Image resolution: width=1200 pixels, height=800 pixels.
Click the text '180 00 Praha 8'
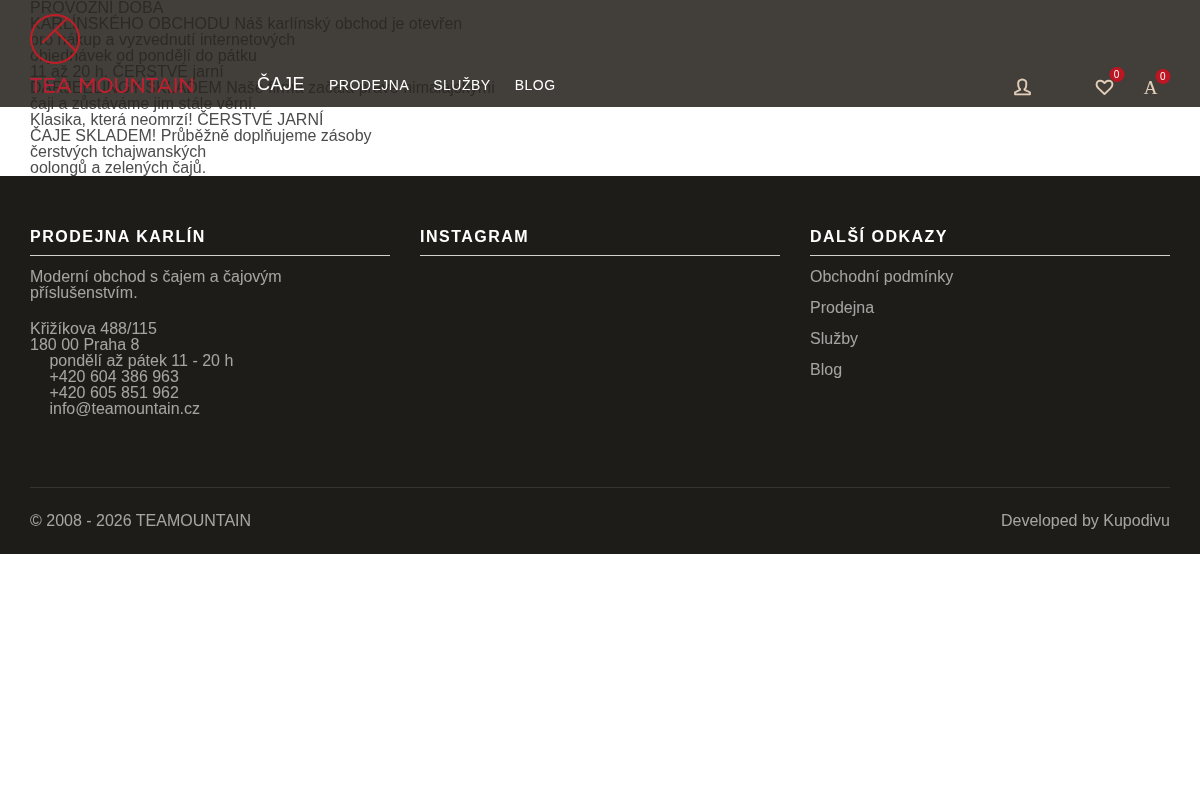(85, 344)
